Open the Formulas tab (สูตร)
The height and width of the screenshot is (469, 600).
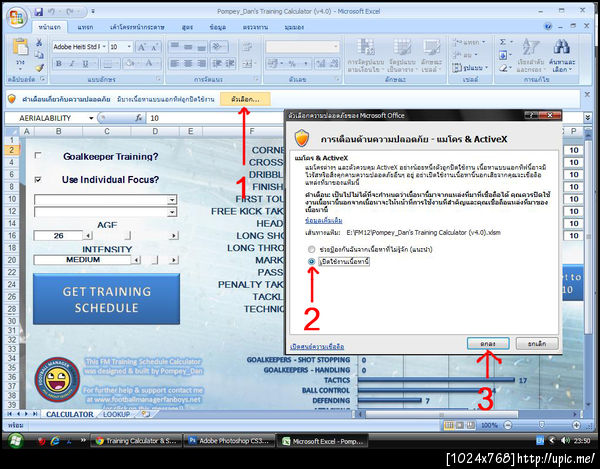coord(187,27)
